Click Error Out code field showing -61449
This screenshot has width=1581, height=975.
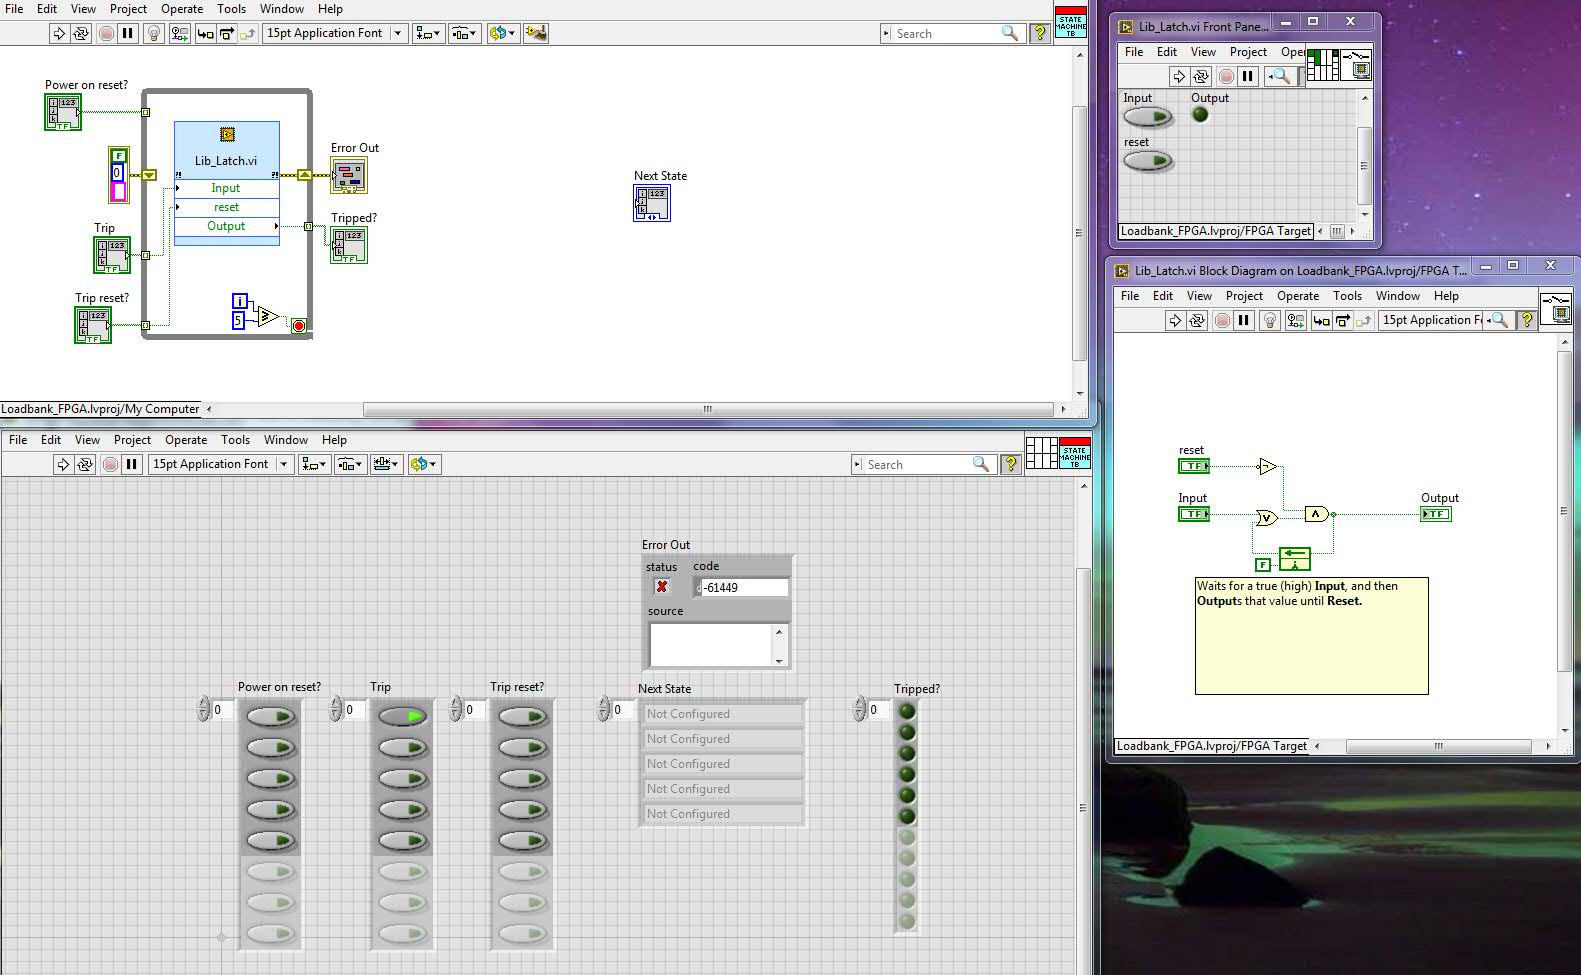745,587
